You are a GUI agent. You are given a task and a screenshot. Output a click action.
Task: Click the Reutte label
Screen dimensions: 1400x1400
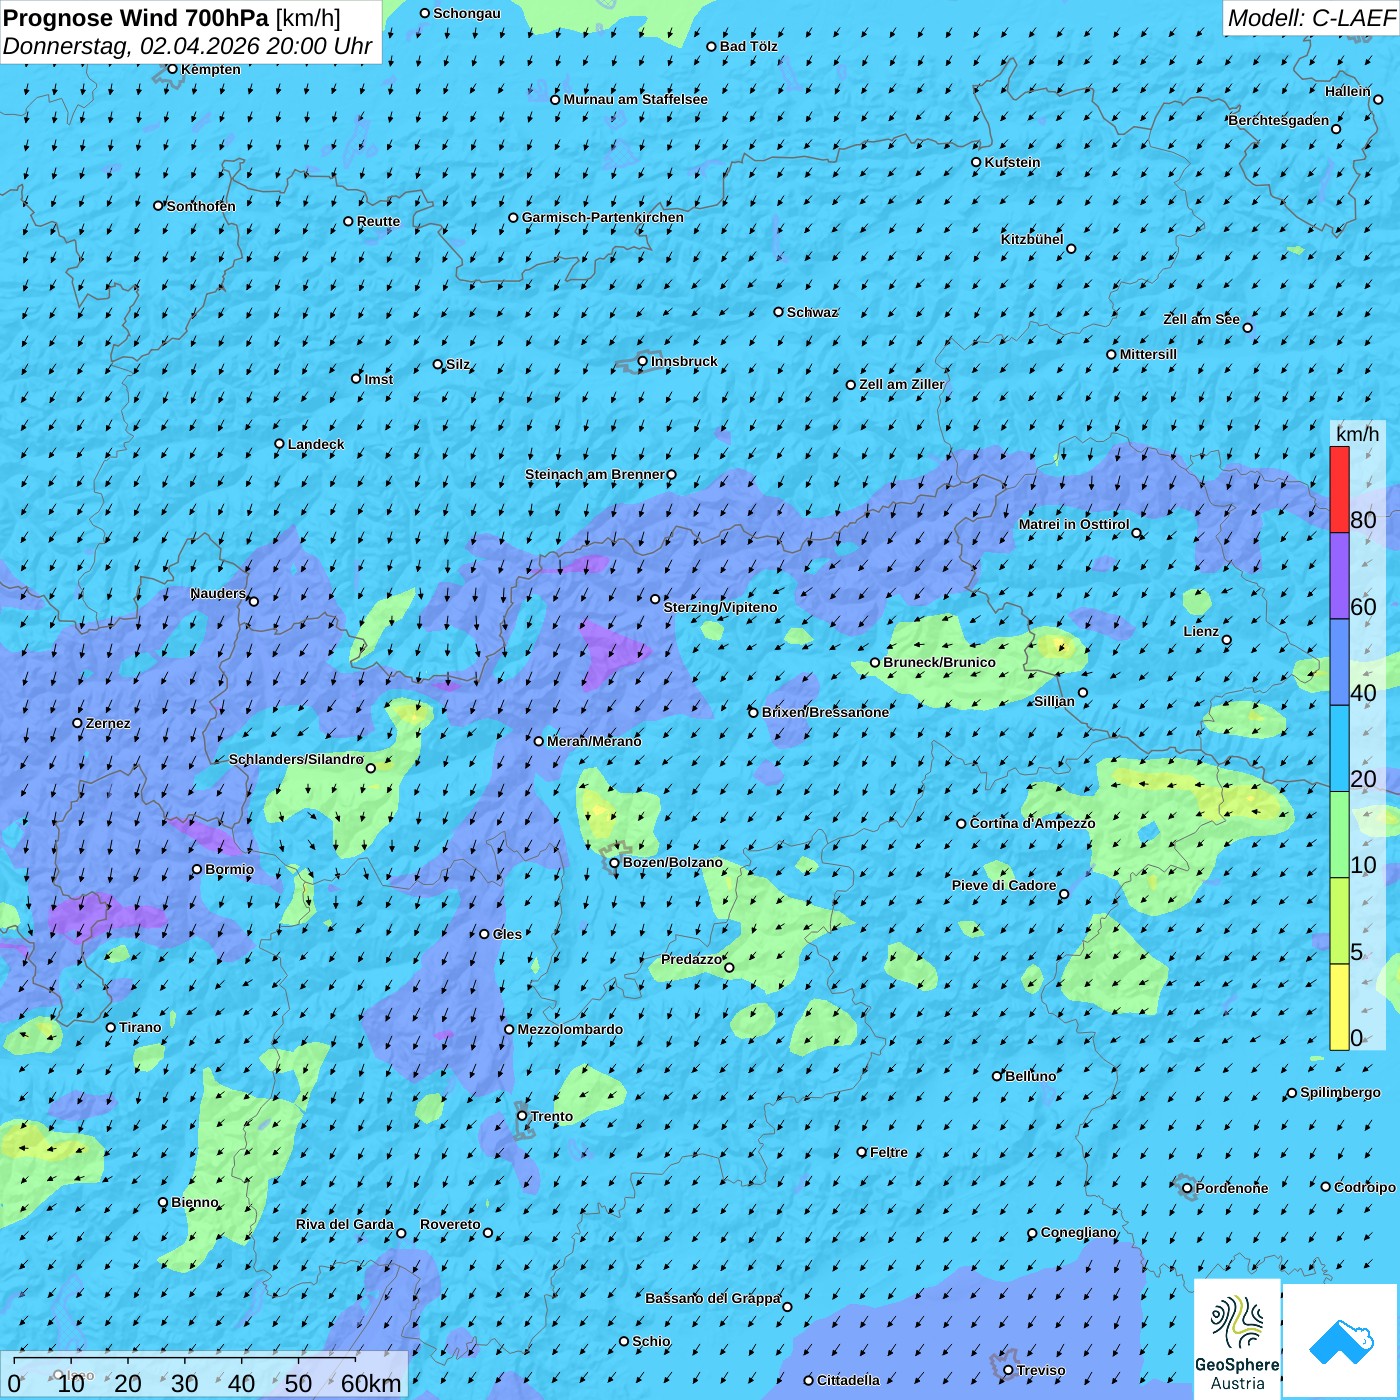coord(379,221)
